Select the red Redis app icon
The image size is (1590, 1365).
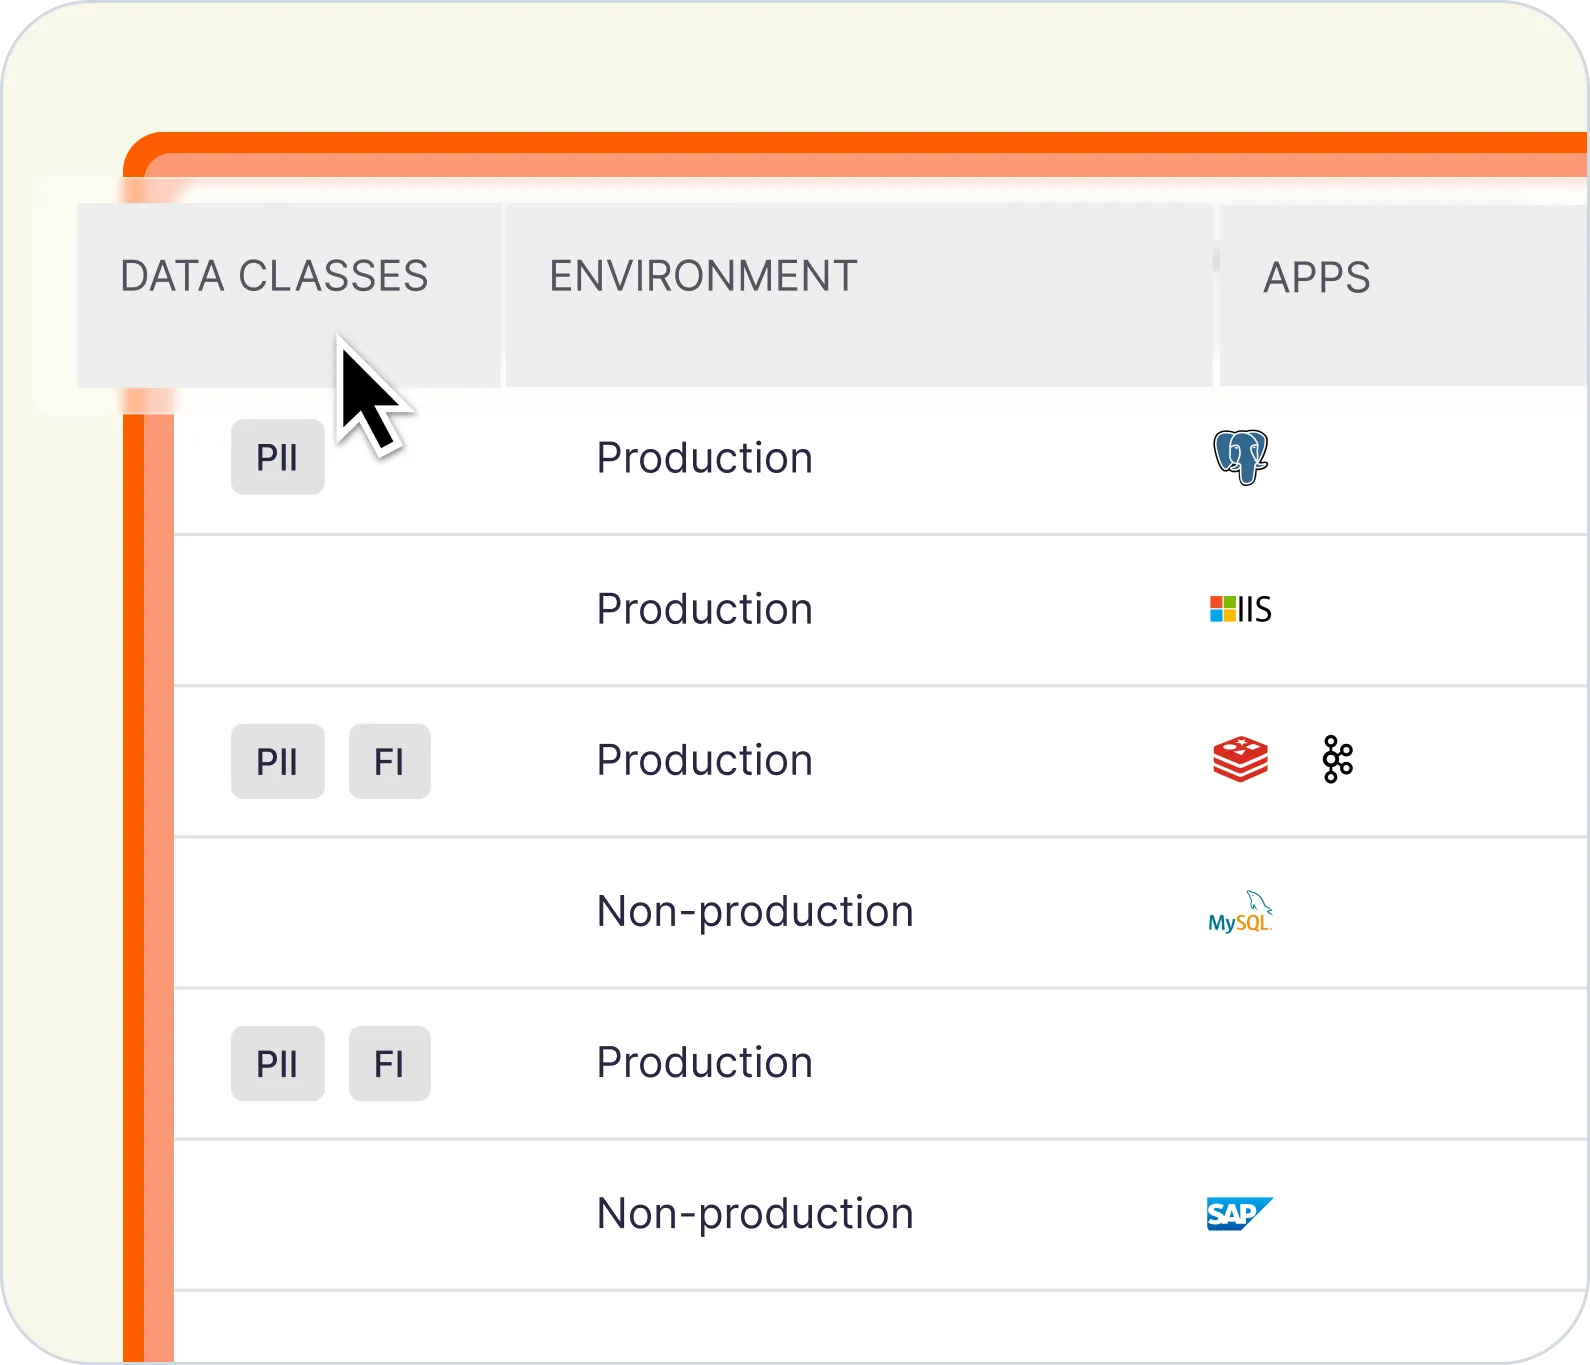click(x=1240, y=760)
